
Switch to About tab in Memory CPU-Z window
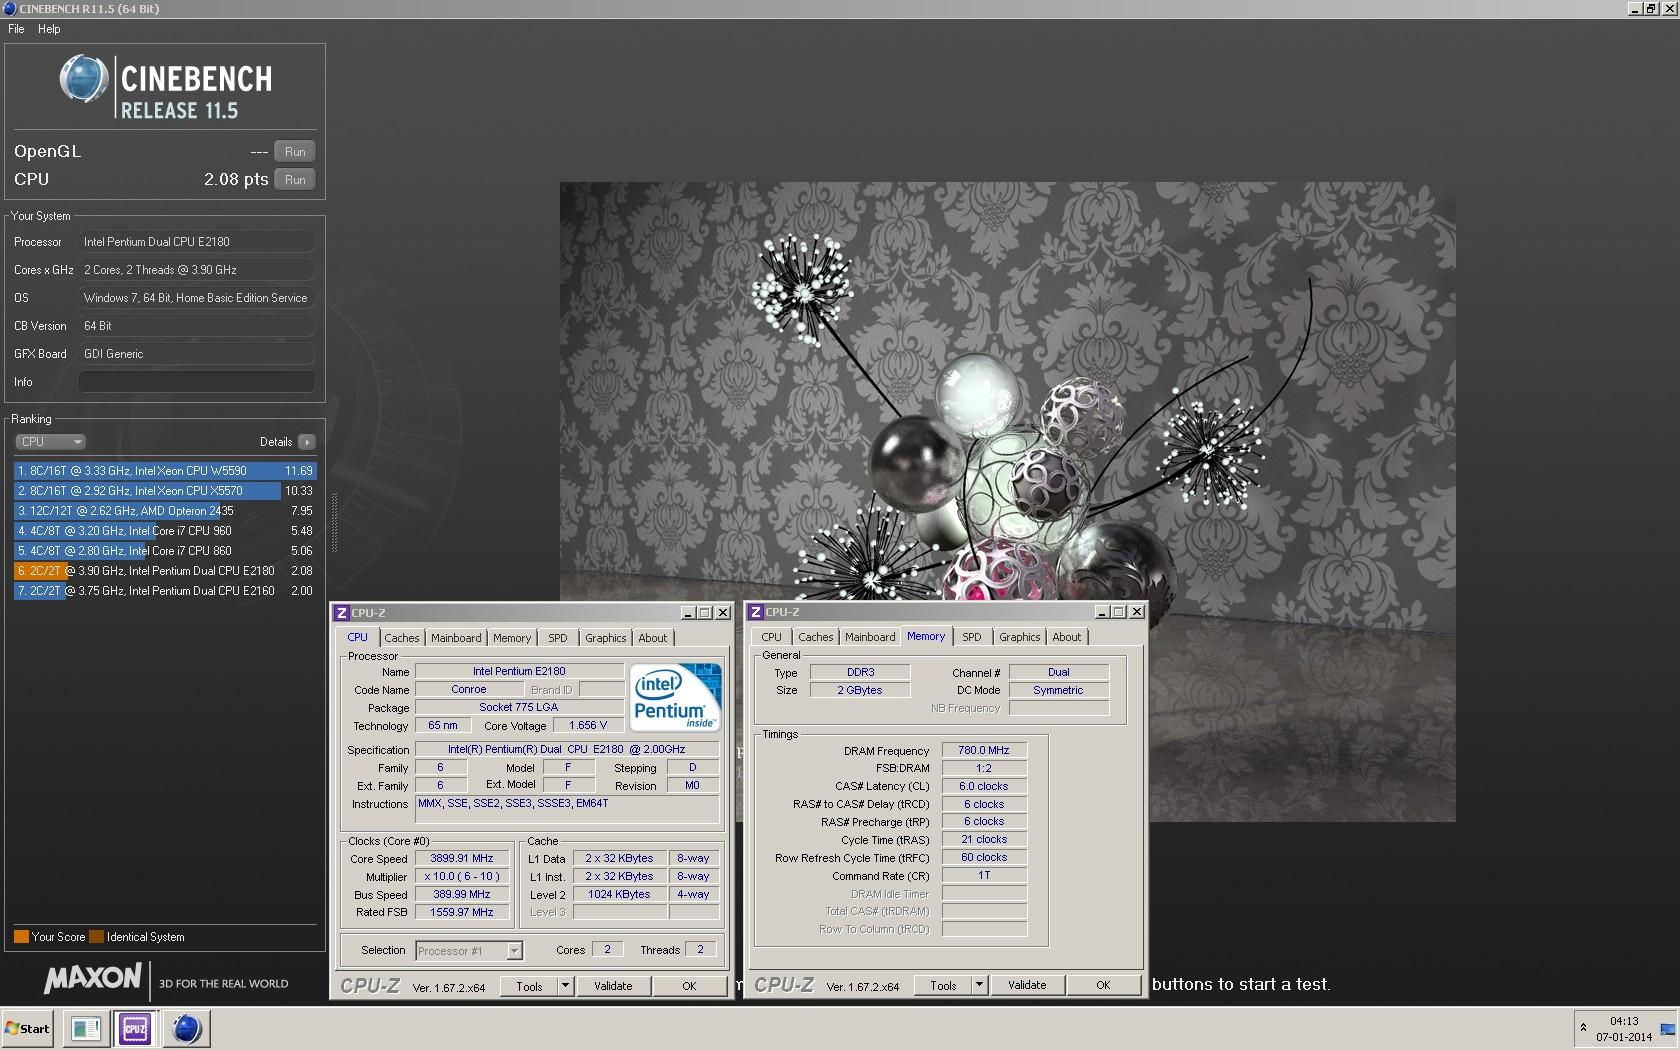point(1067,637)
